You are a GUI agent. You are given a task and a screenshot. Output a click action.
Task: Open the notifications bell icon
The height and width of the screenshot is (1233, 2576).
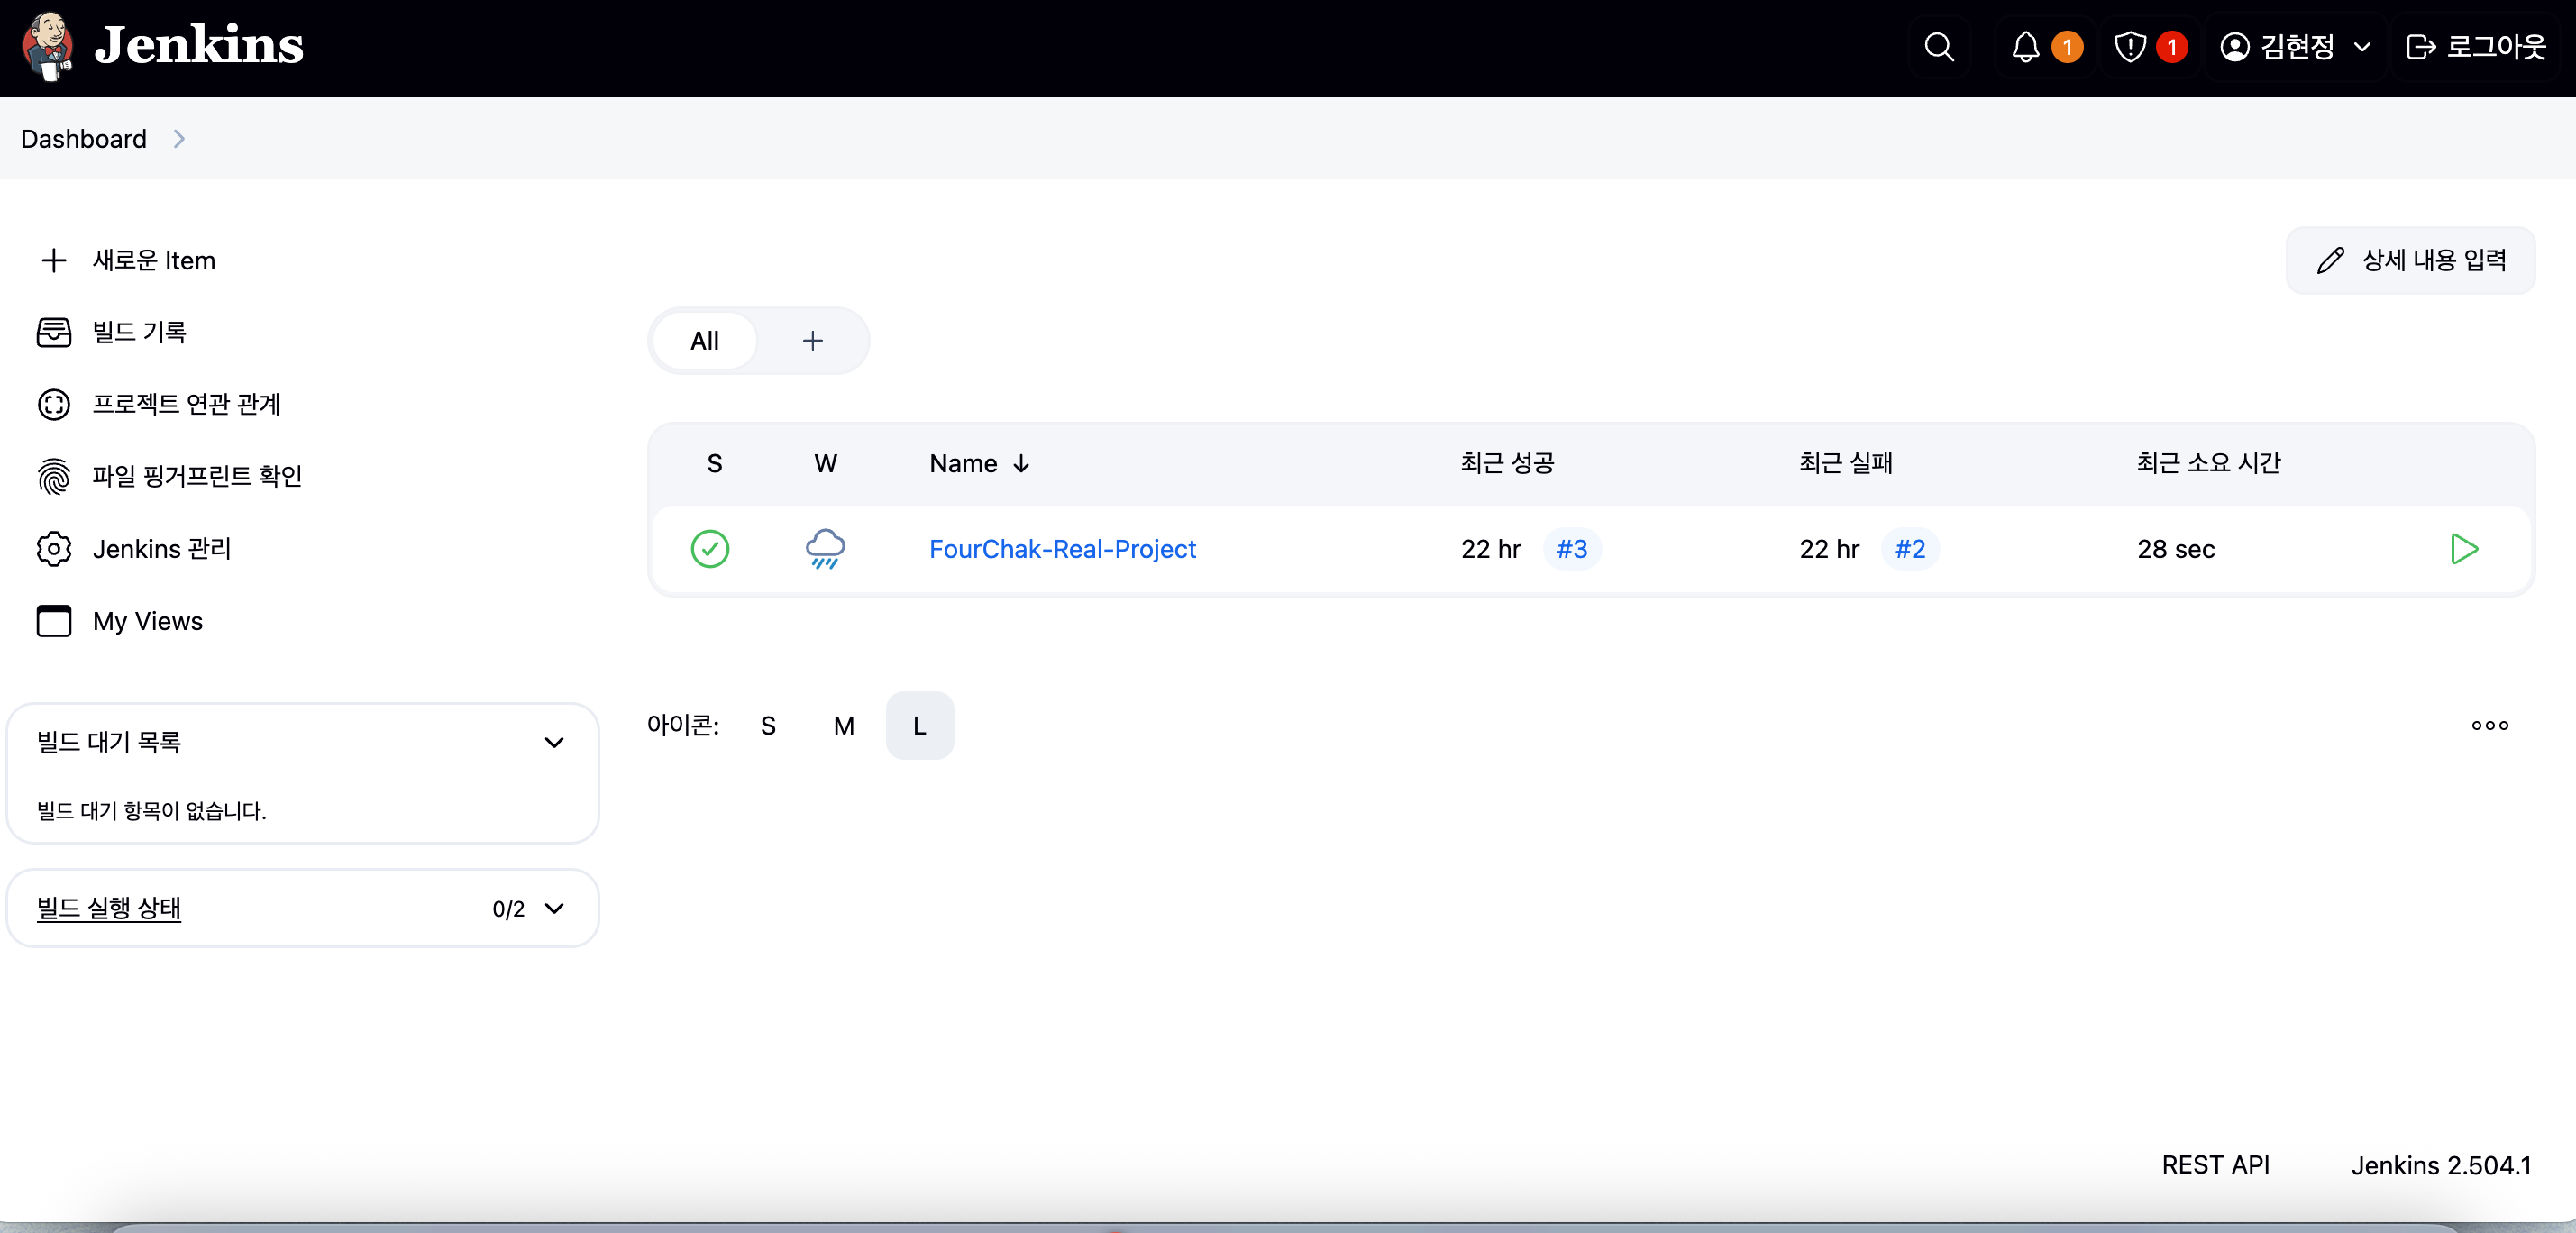click(x=2025, y=47)
